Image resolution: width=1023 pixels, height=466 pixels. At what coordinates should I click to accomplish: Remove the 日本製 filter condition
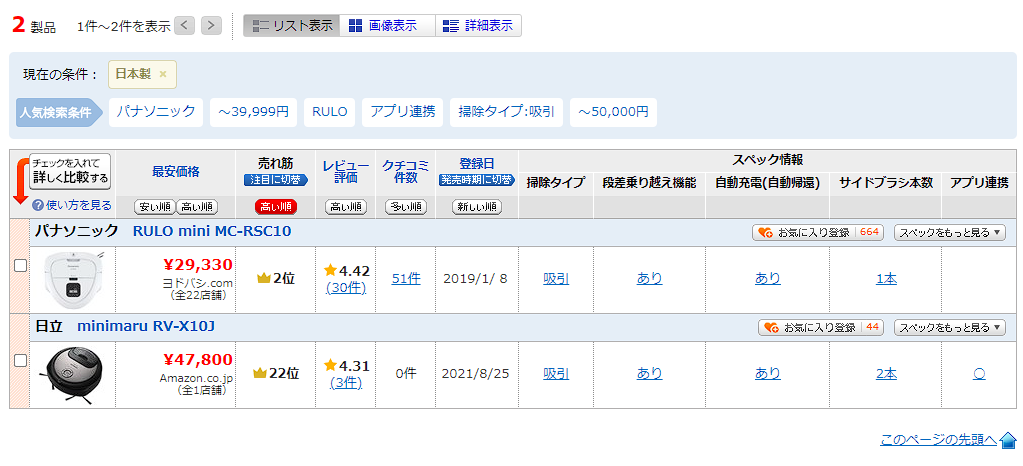163,74
